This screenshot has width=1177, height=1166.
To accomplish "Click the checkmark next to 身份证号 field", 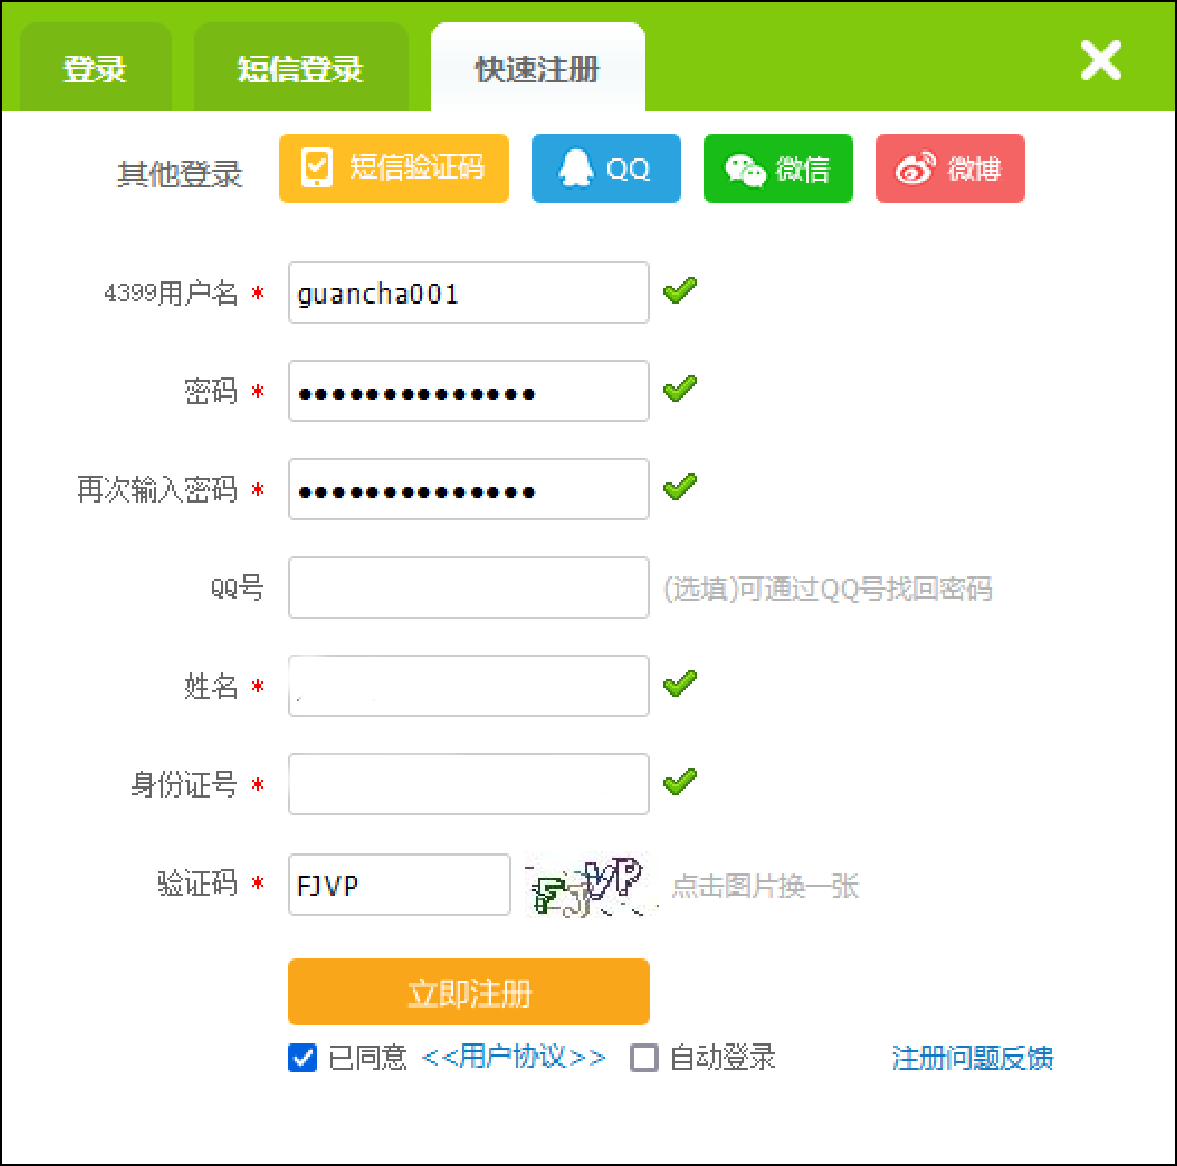I will point(680,781).
